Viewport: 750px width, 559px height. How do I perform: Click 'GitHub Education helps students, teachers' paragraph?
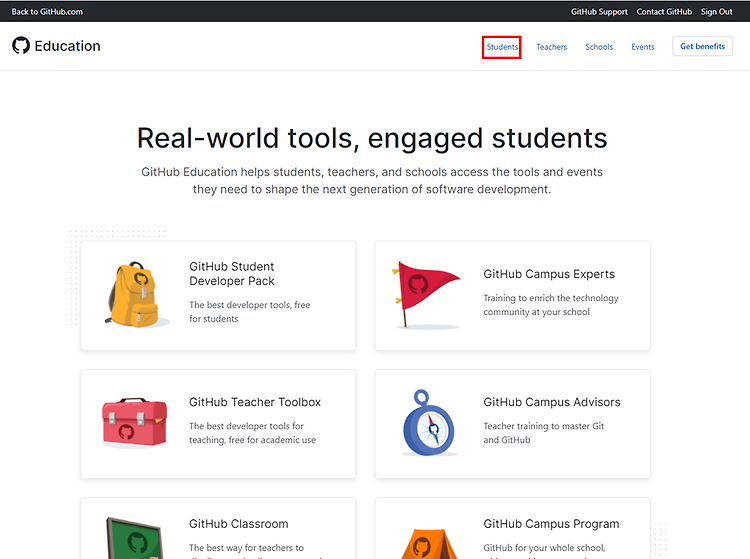coord(372,181)
